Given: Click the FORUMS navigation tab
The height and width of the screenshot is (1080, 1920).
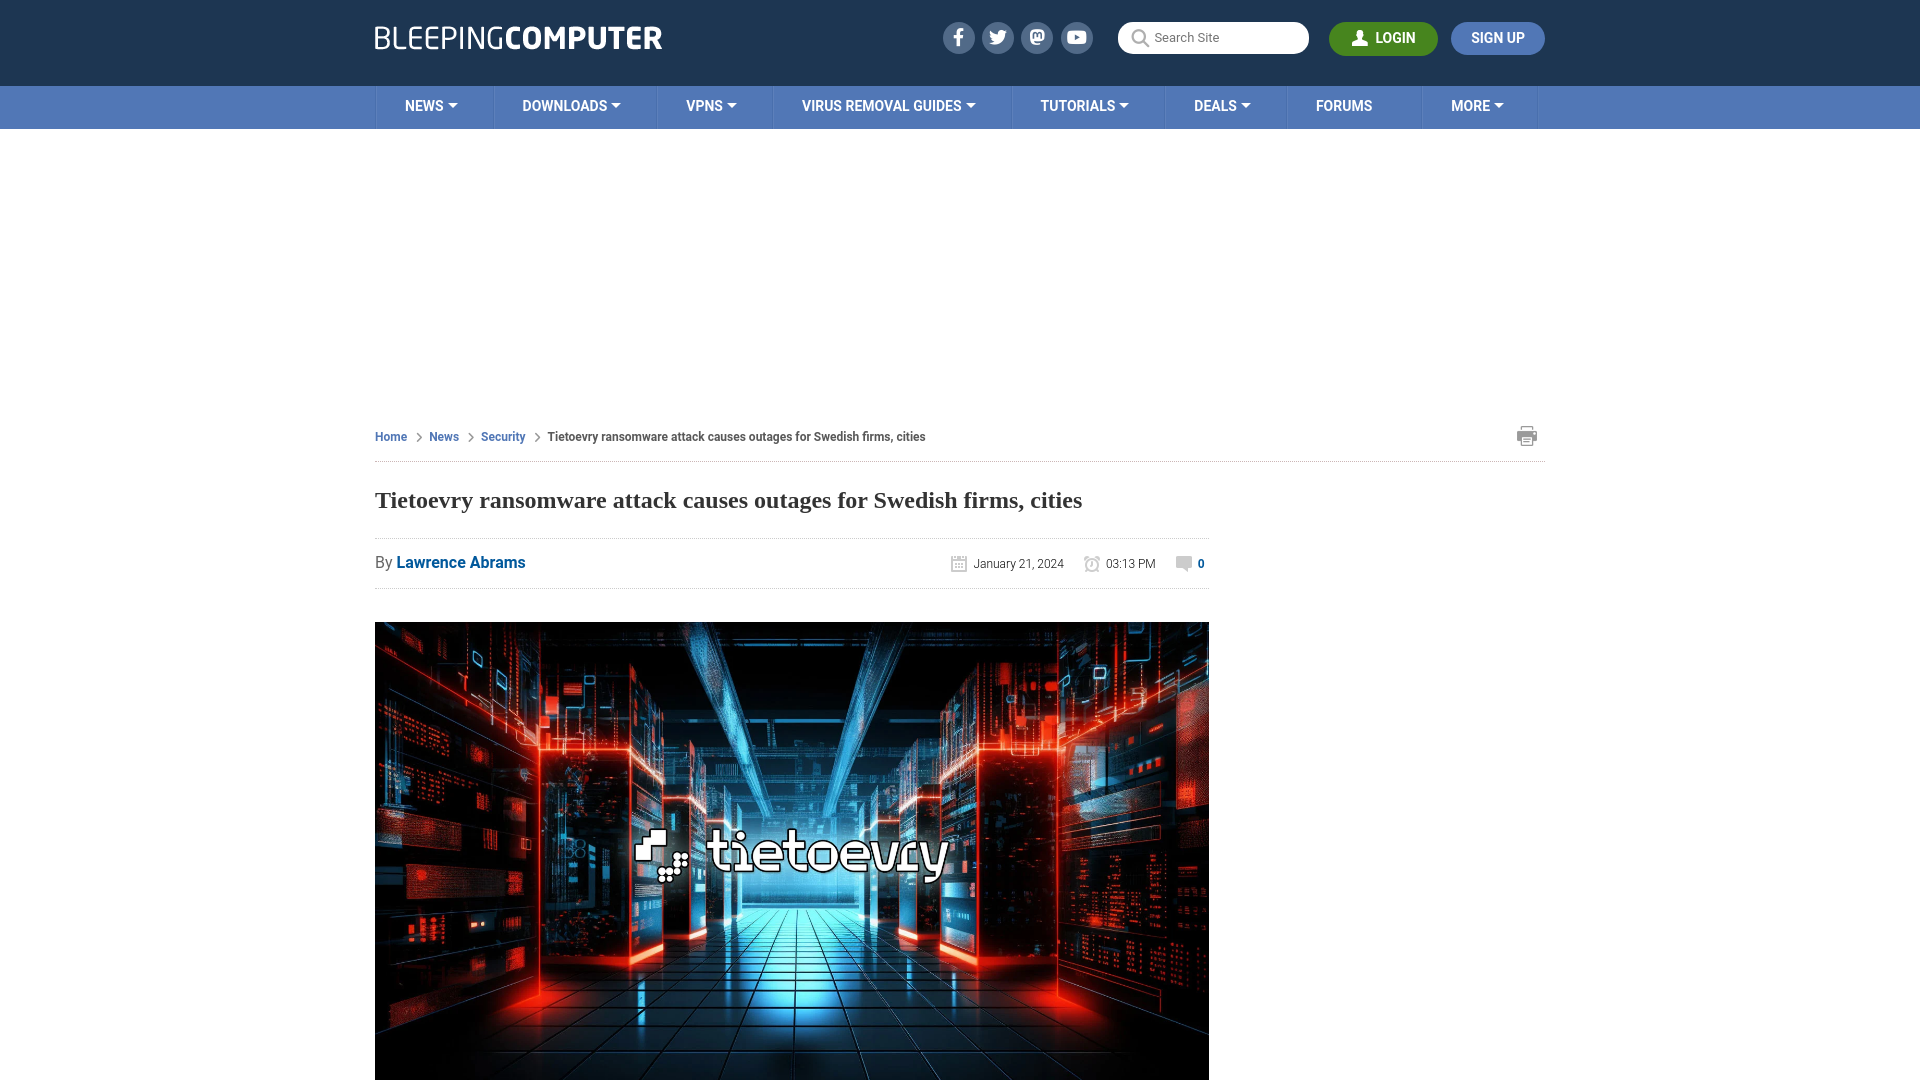Looking at the screenshot, I should pos(1342,105).
